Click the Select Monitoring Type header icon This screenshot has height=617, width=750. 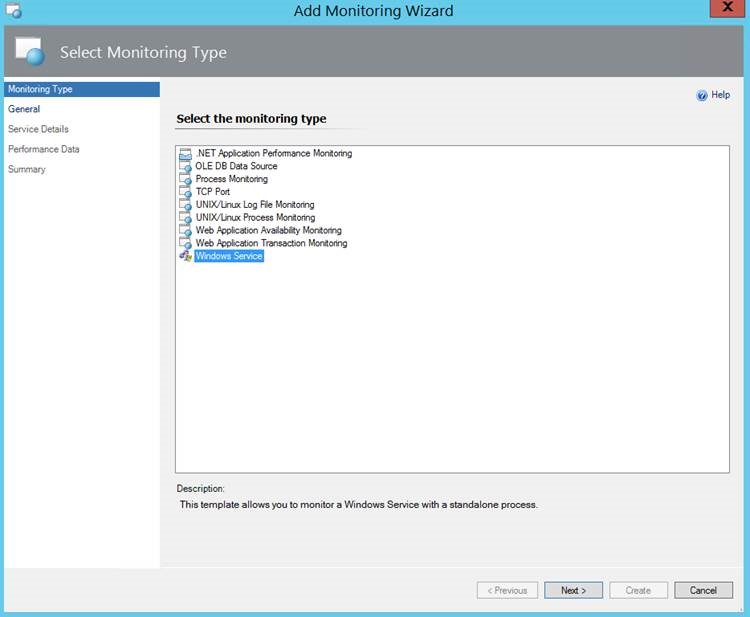(x=30, y=51)
